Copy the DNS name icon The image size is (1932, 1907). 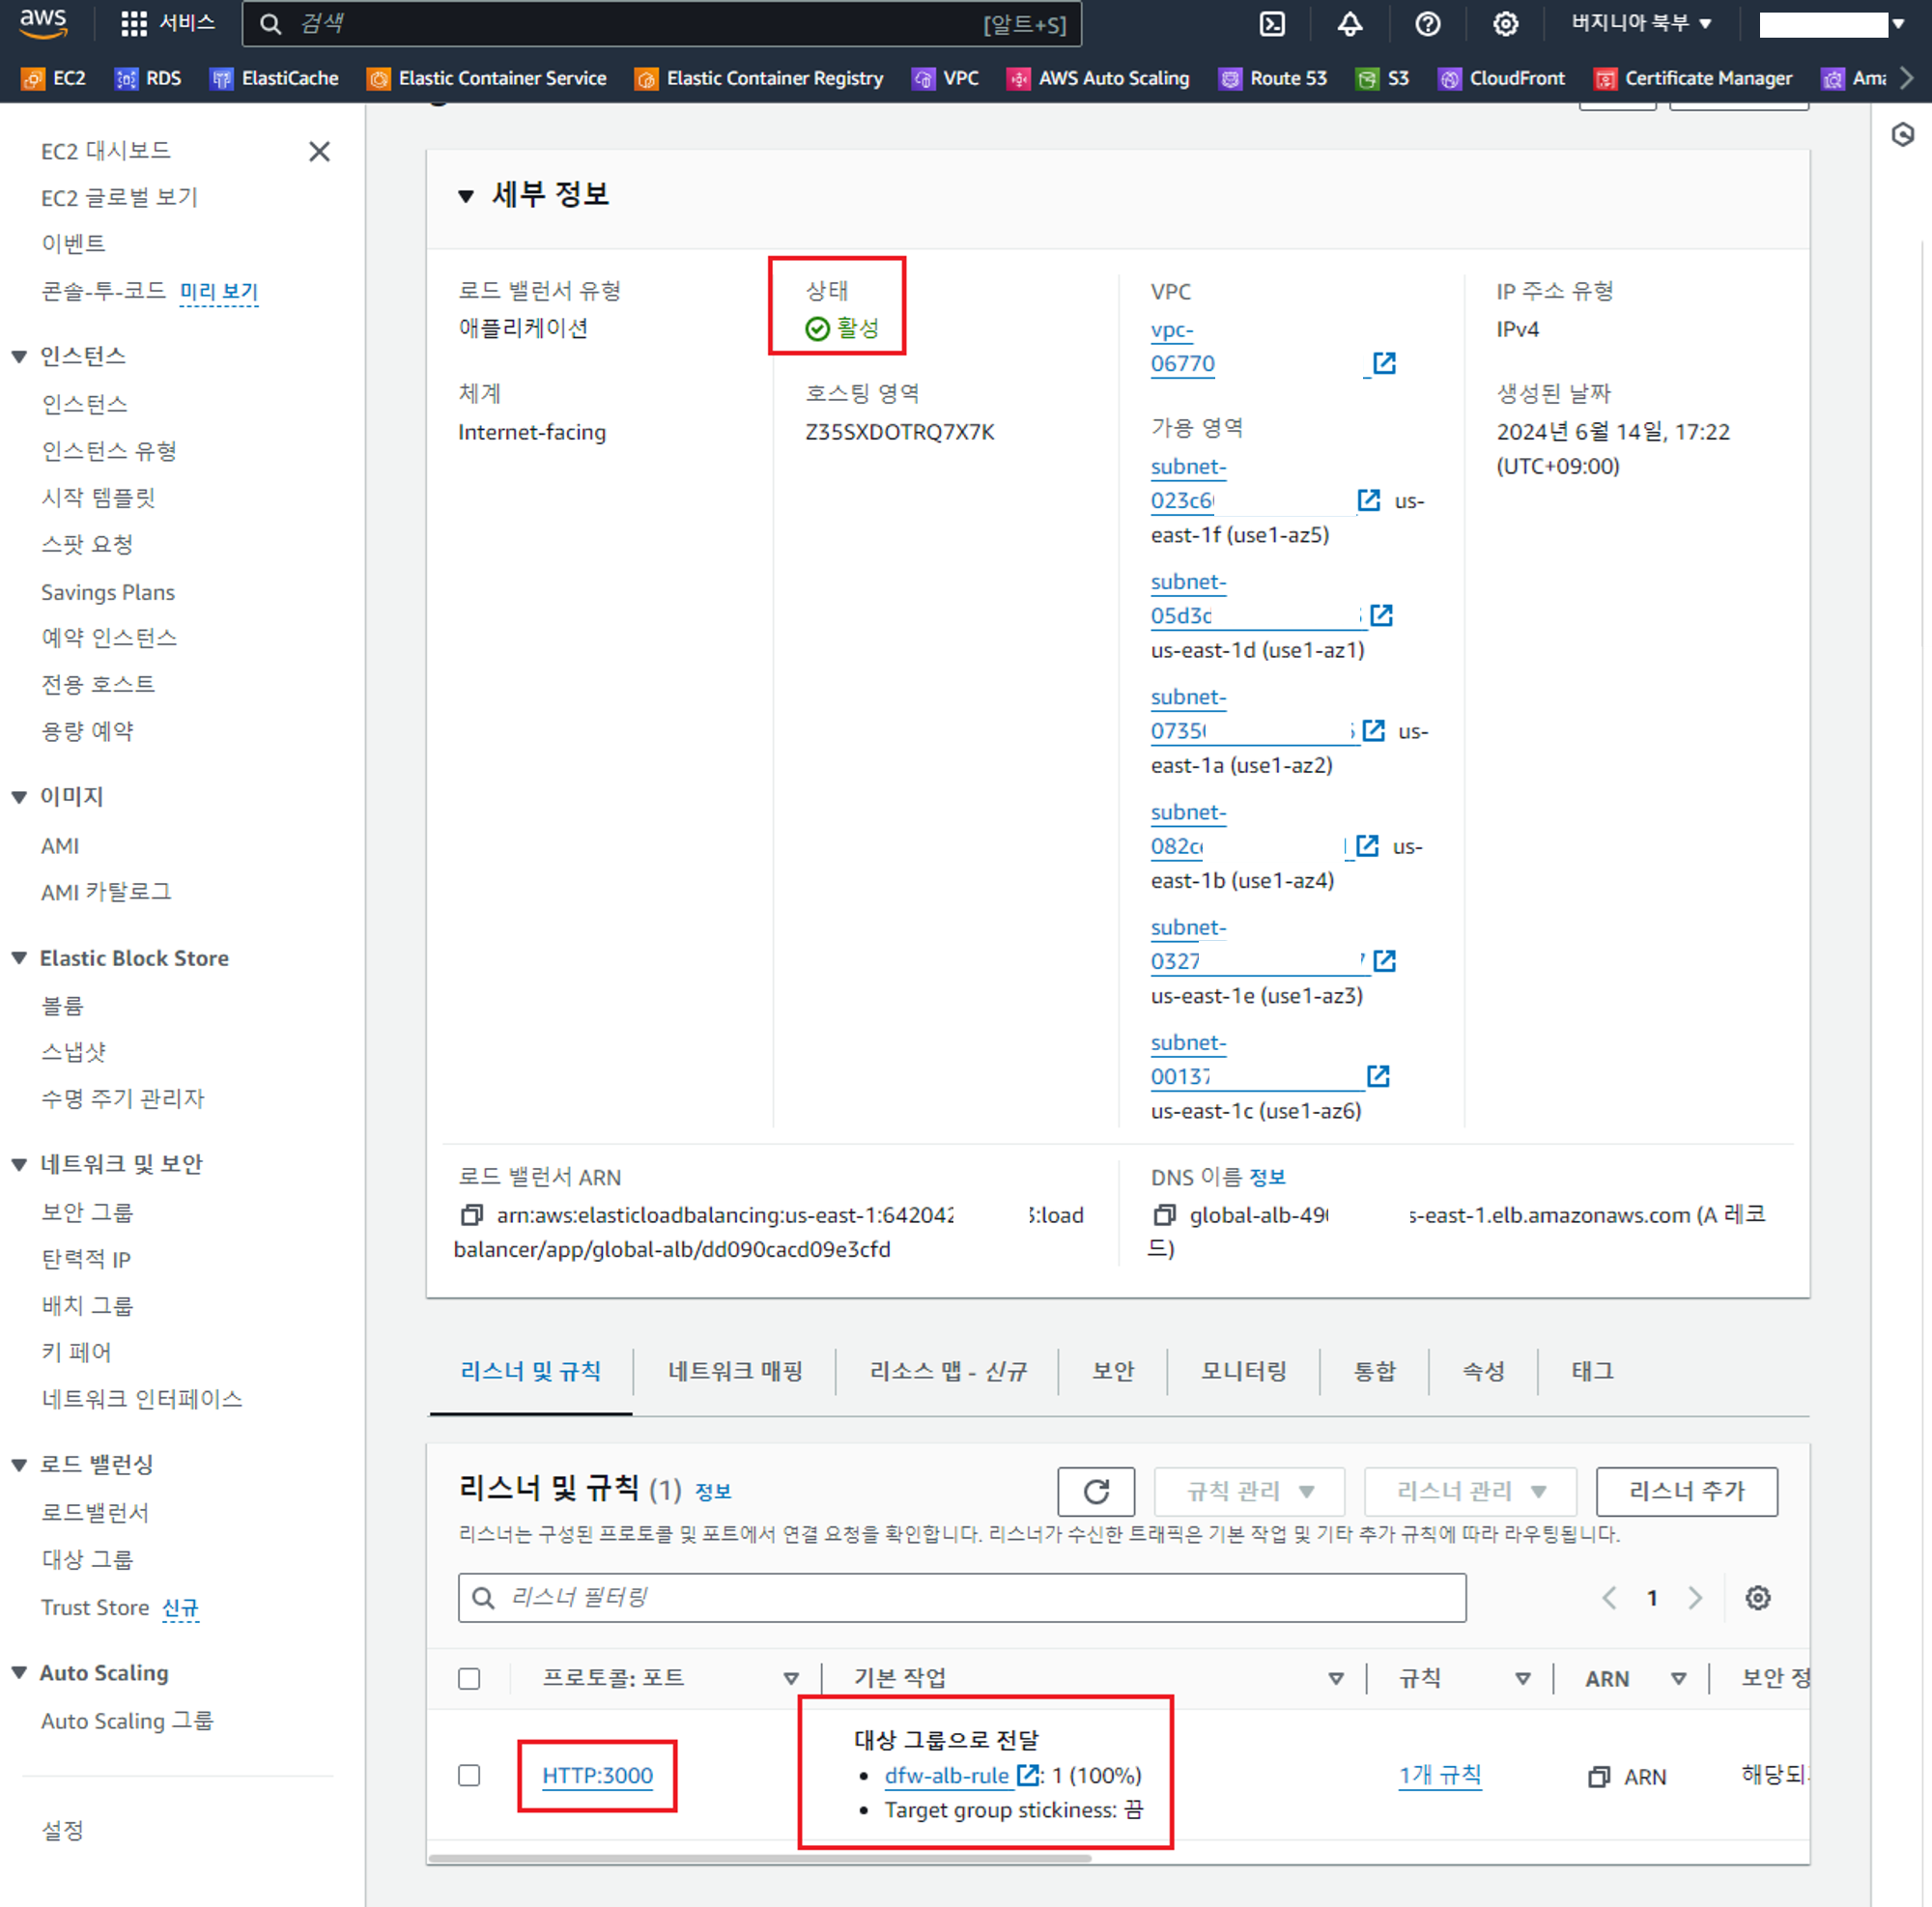1163,1215
